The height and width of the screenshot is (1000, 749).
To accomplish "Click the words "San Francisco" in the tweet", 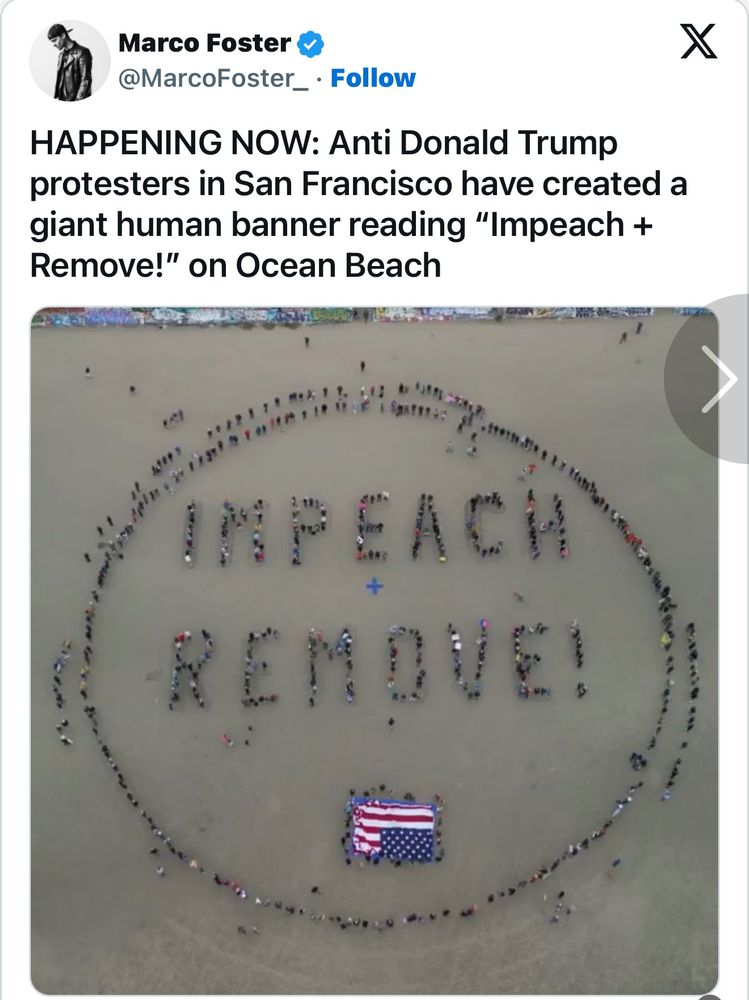I will tap(343, 184).
